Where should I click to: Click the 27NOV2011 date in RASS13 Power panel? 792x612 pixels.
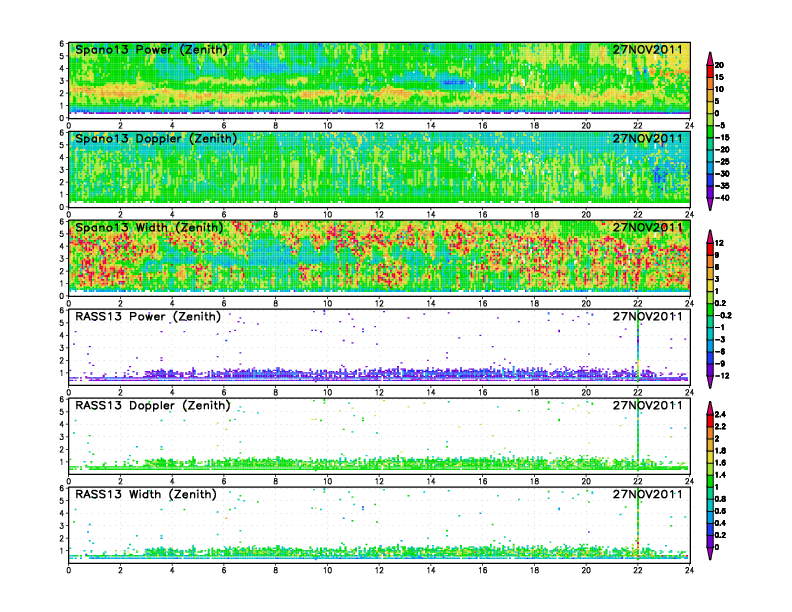(x=648, y=316)
